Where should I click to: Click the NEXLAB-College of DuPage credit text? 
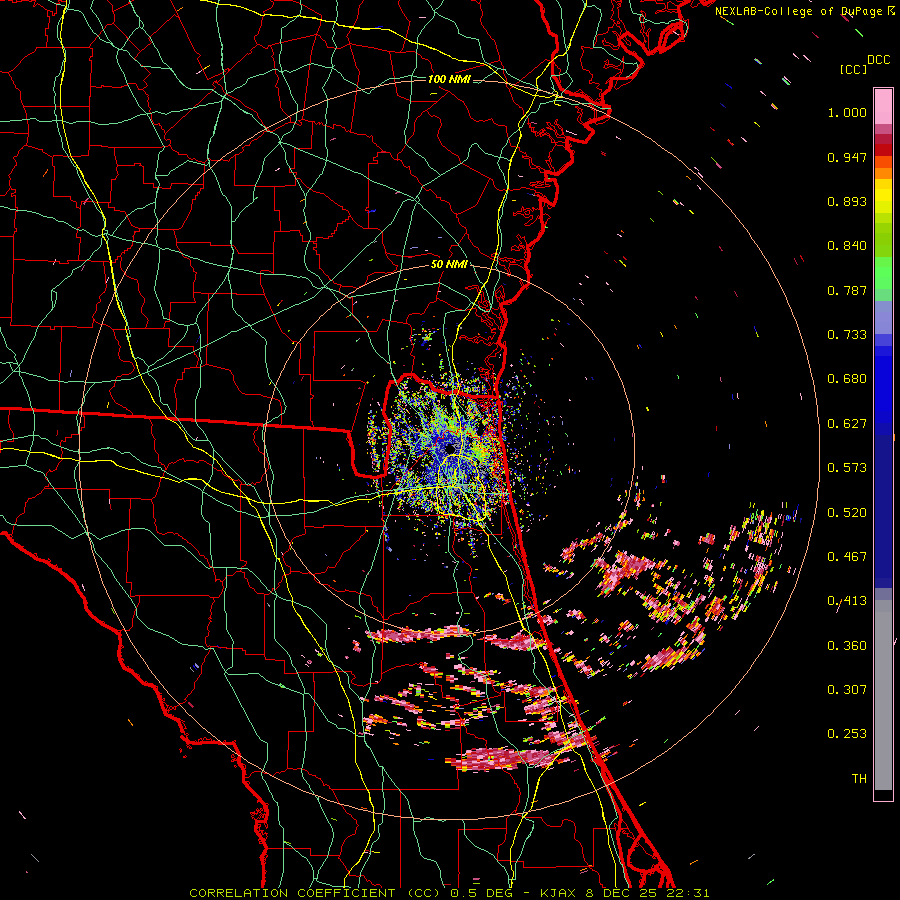pyautogui.click(x=800, y=11)
